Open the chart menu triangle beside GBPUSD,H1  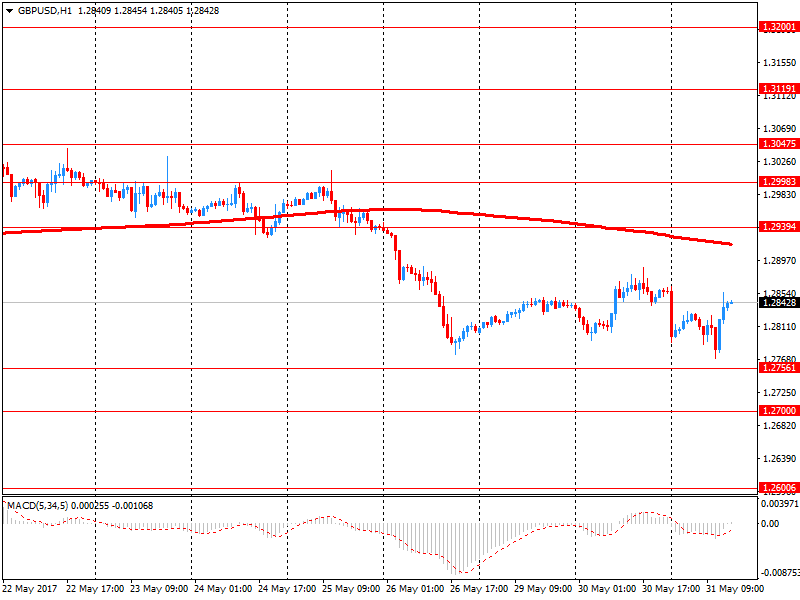pos(9,11)
